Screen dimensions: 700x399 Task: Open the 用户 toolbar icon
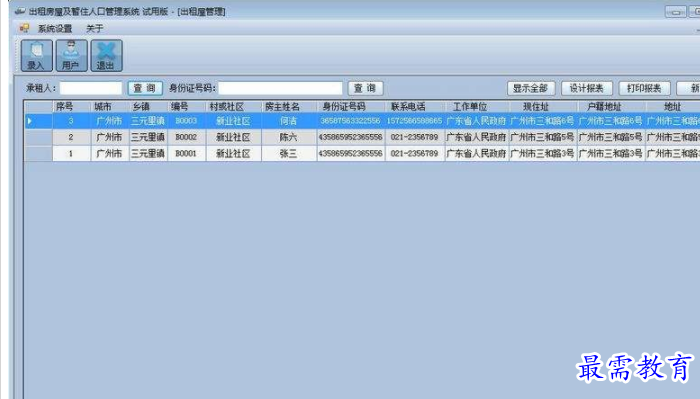coord(71,55)
